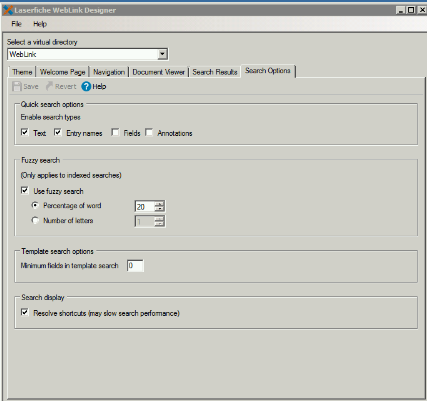Toggle the Resolve shortcuts checkbox

25,312
